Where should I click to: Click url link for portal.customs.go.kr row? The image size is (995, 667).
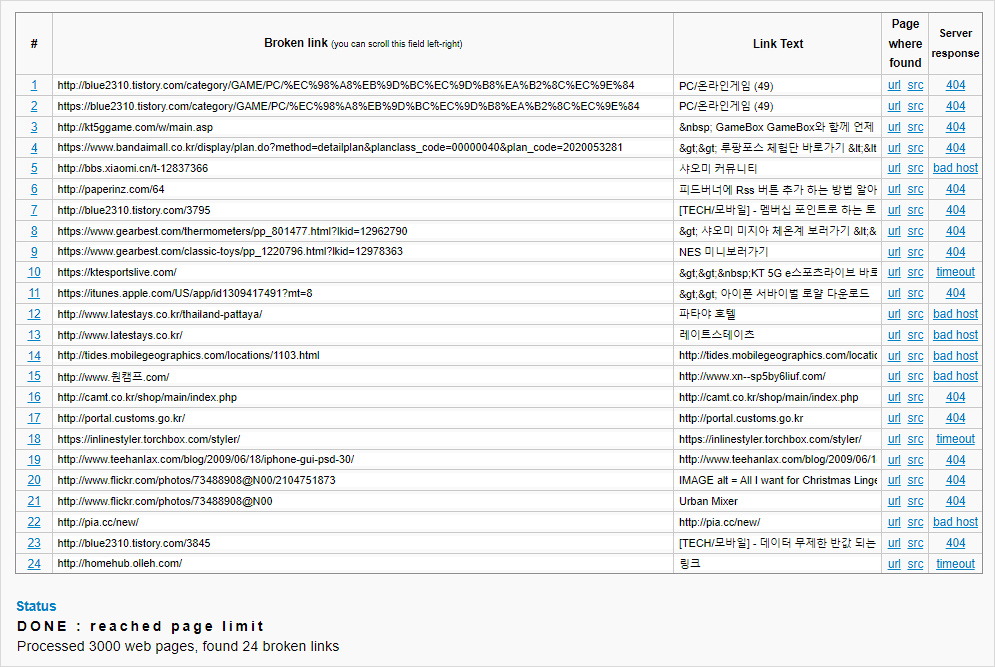point(894,418)
